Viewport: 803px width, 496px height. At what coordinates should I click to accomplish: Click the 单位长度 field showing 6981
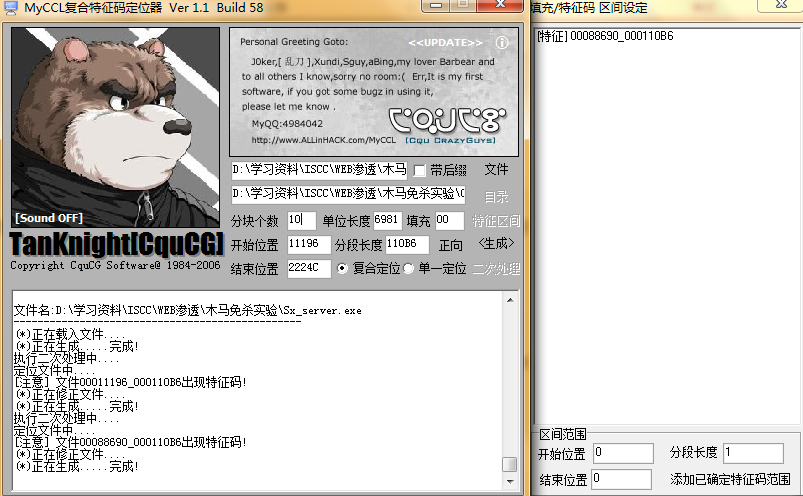coord(388,221)
